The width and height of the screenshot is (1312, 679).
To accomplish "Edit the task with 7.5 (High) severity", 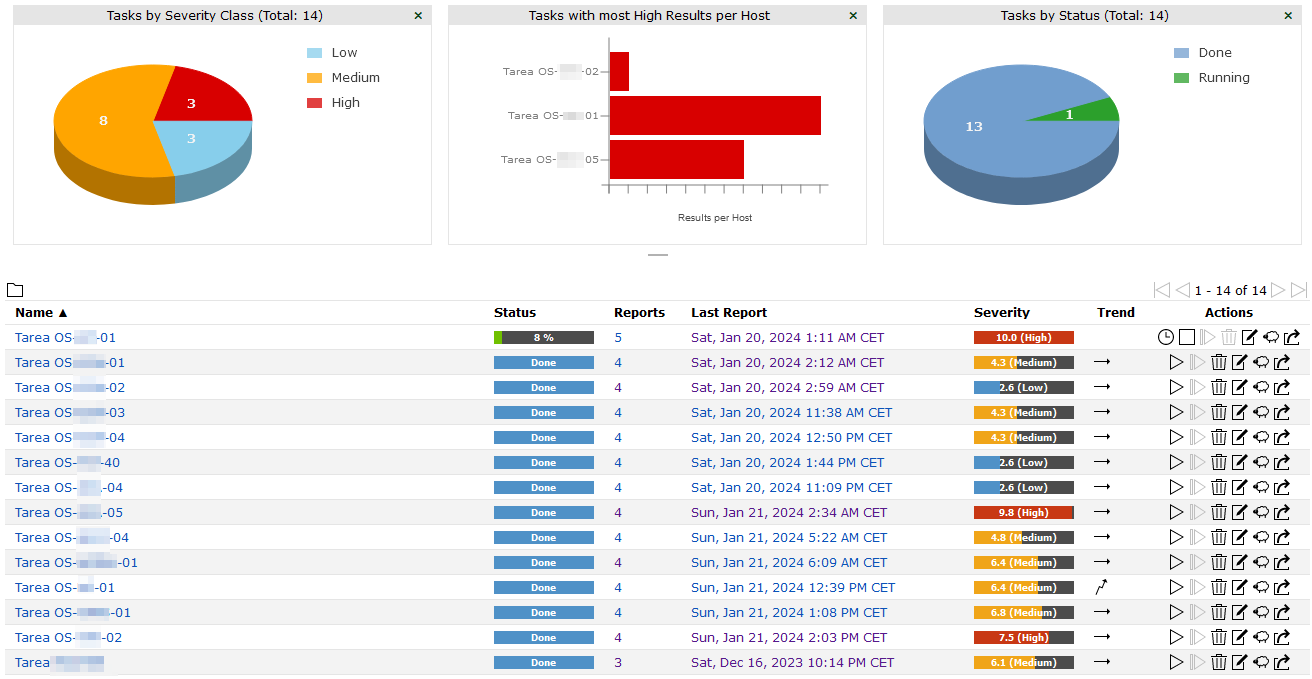I will tap(1240, 638).
